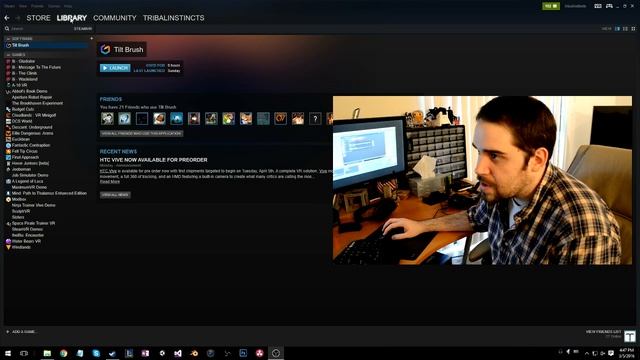Open HTC Vive Now Available For Preorder news
This screenshot has width=640, height=360.
[153, 160]
